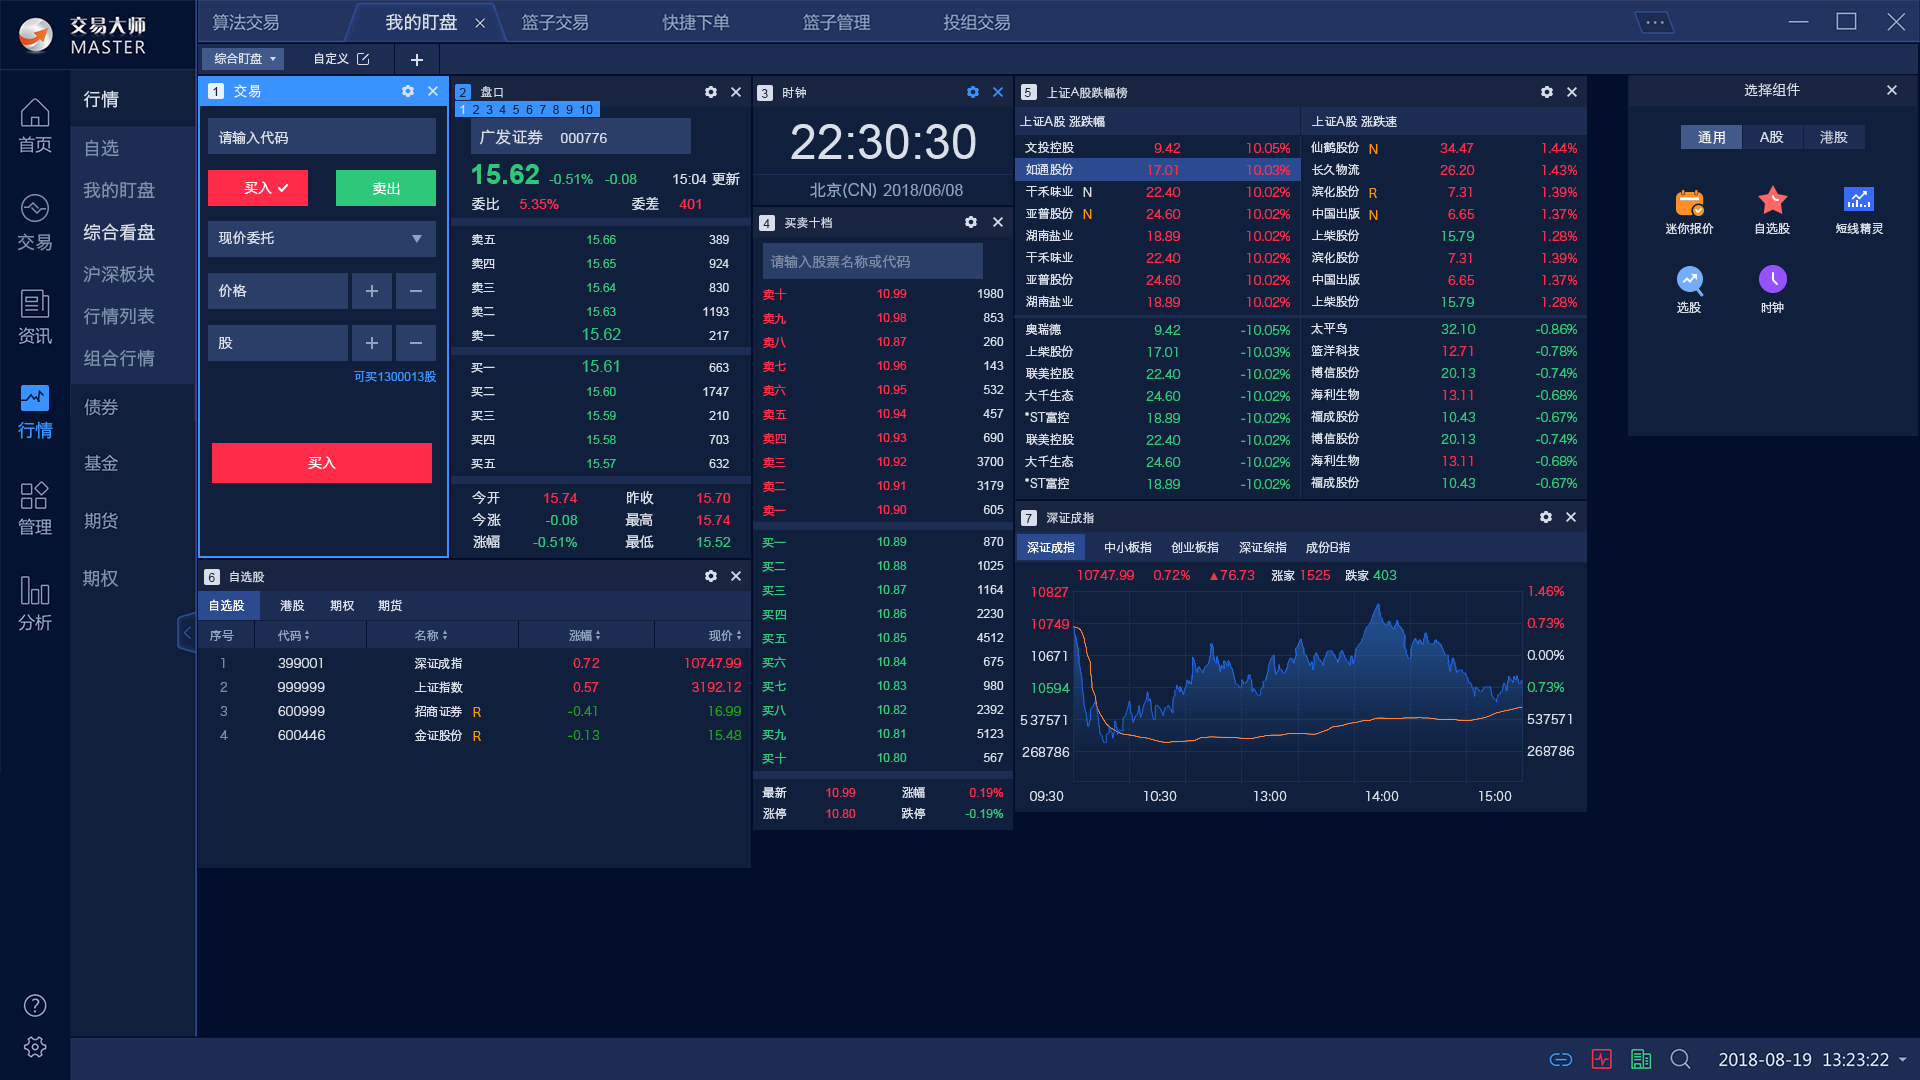Expand 现价委托 order type dropdown
Viewport: 1920px width, 1080px height.
321,238
